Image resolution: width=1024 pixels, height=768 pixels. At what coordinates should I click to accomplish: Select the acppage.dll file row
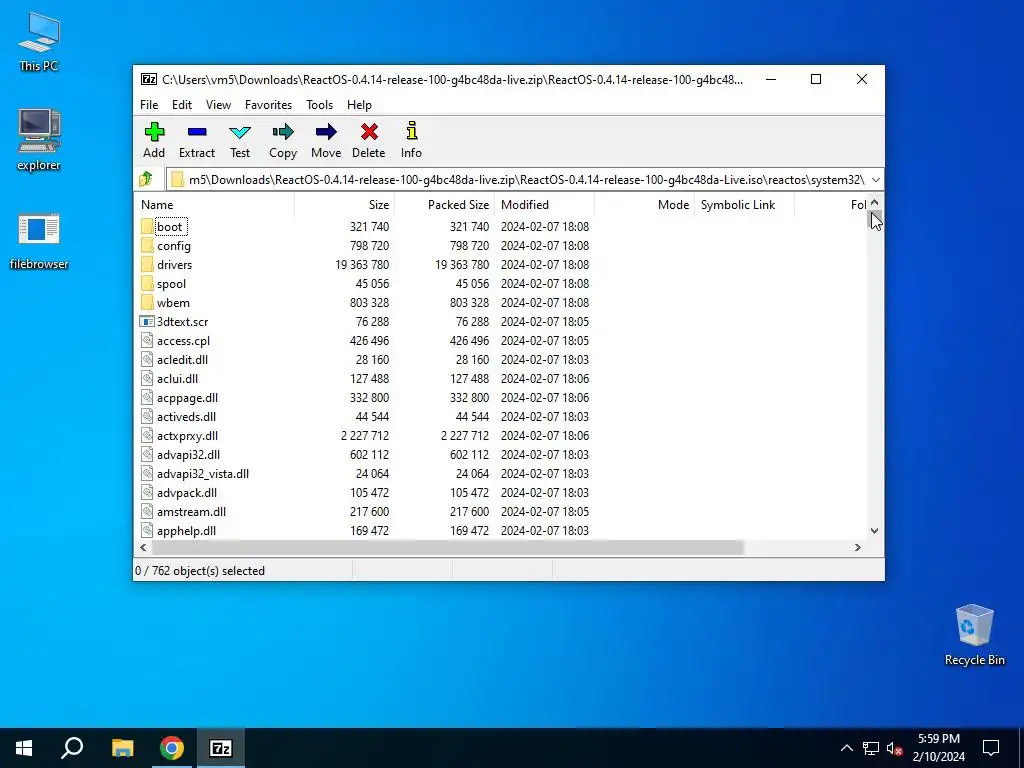pos(365,398)
